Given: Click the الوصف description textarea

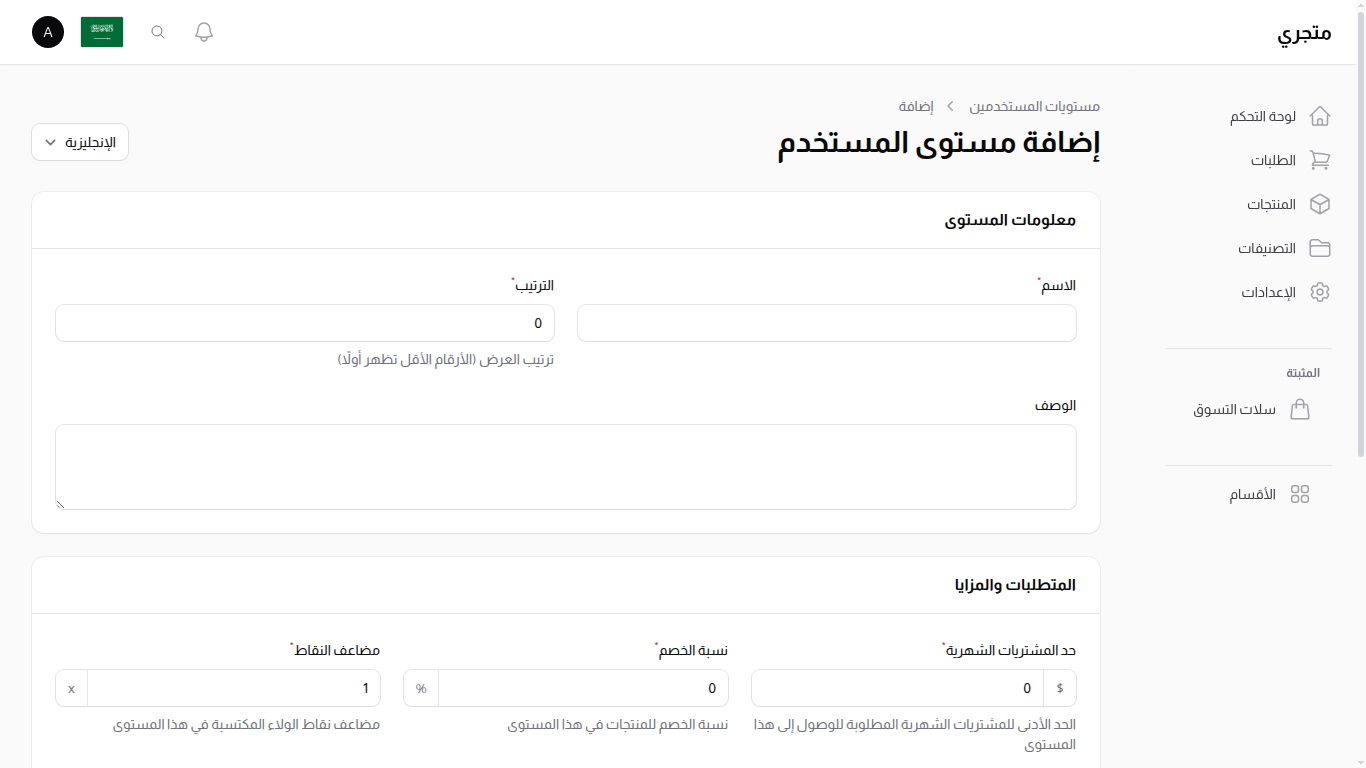Looking at the screenshot, I should coord(566,466).
